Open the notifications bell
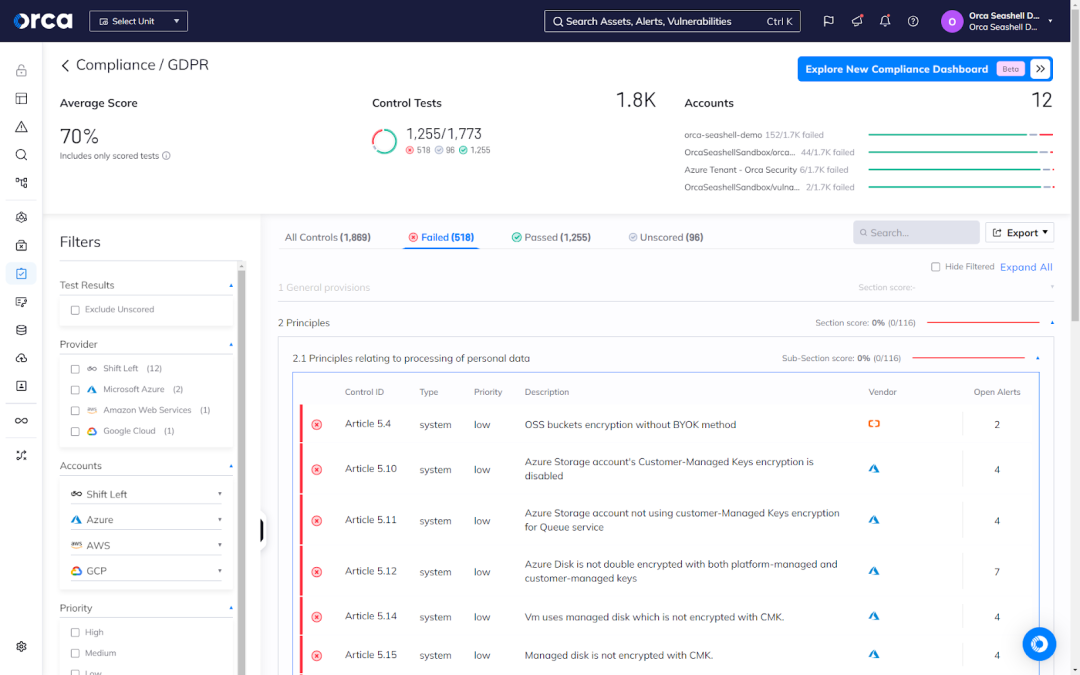The width and height of the screenshot is (1080, 675). 885,21
